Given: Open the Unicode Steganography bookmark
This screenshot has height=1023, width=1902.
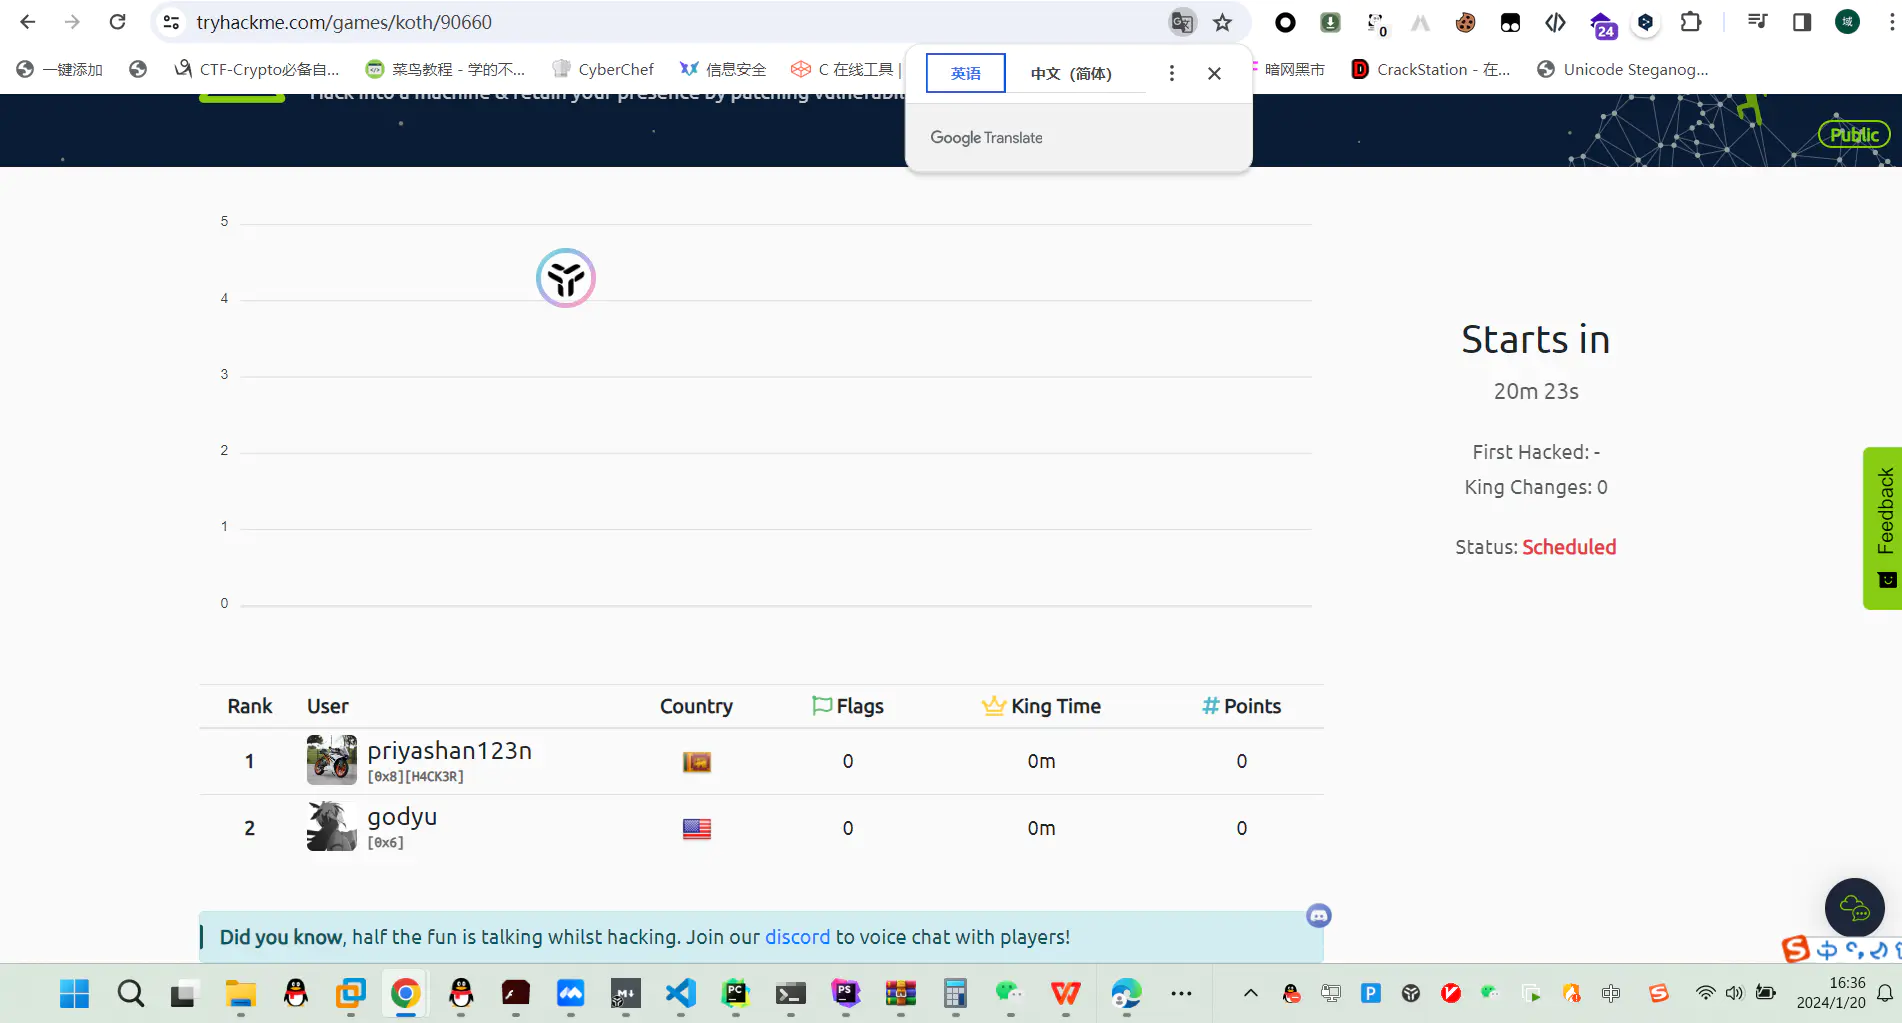Looking at the screenshot, I should (x=1623, y=69).
